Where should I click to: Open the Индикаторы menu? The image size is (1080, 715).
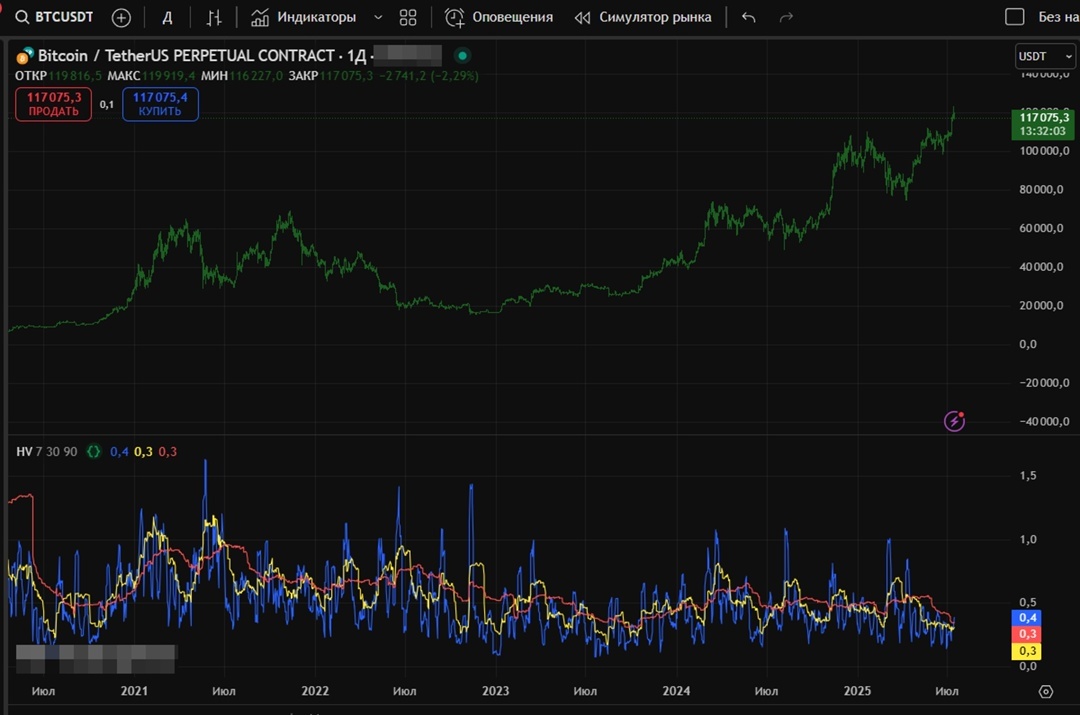pos(304,18)
